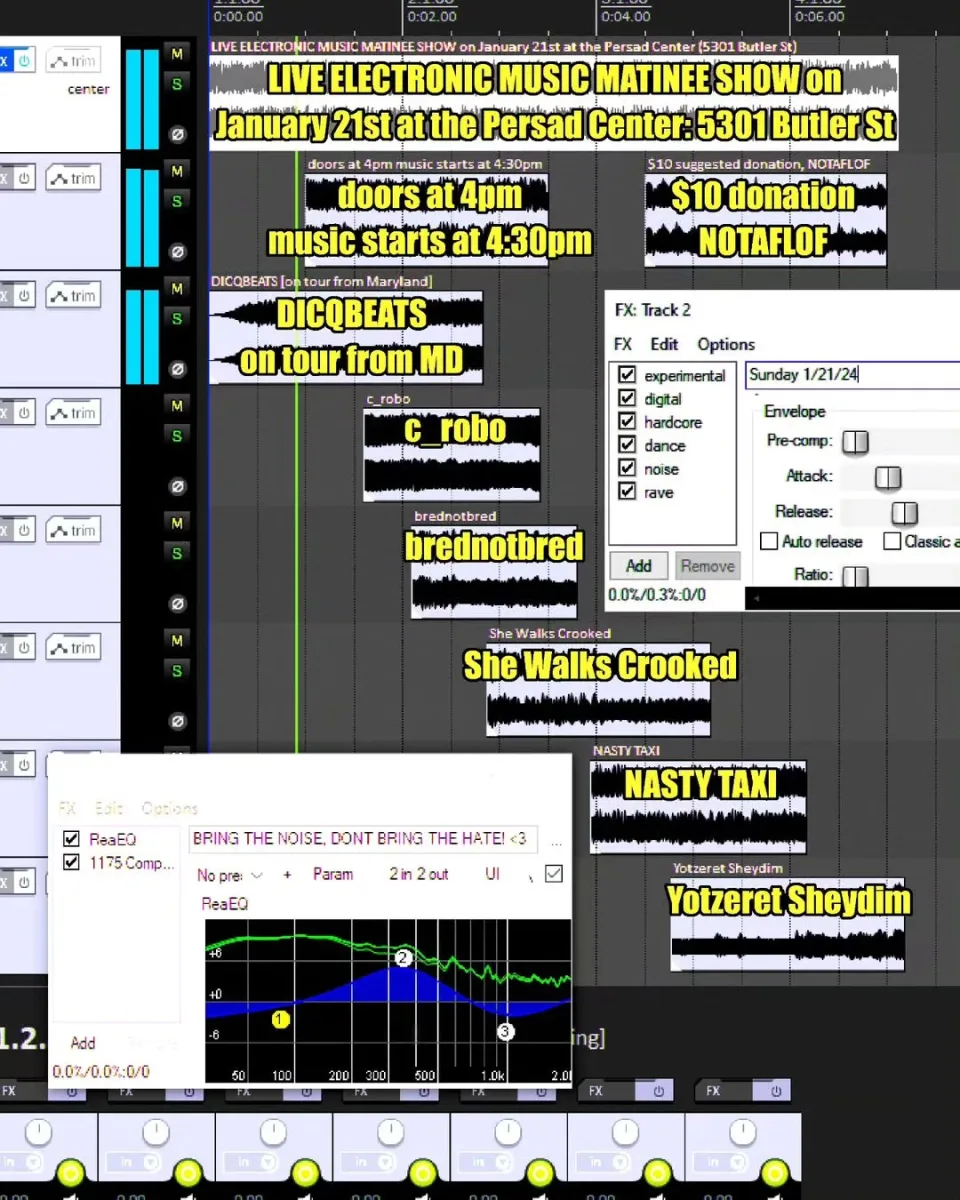This screenshot has height=1200, width=960.
Task: Invert phase on the brednotbred track
Action: 177,604
